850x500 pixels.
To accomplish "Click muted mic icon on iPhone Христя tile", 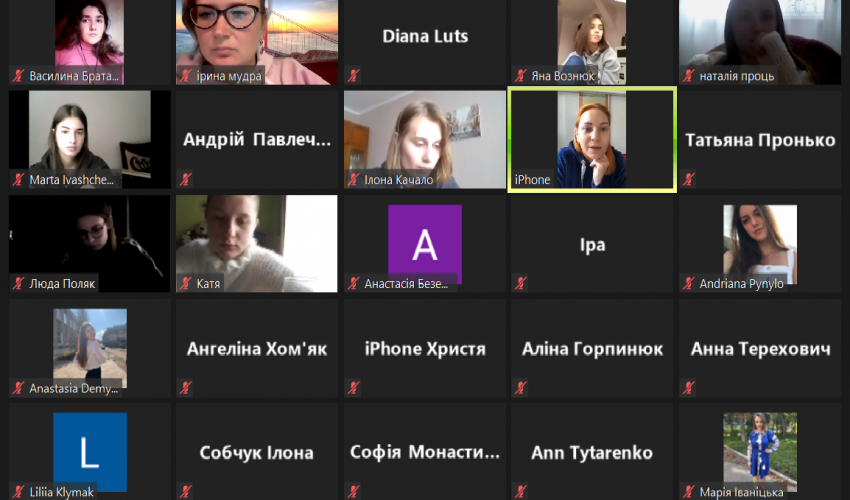I will pyautogui.click(x=353, y=388).
